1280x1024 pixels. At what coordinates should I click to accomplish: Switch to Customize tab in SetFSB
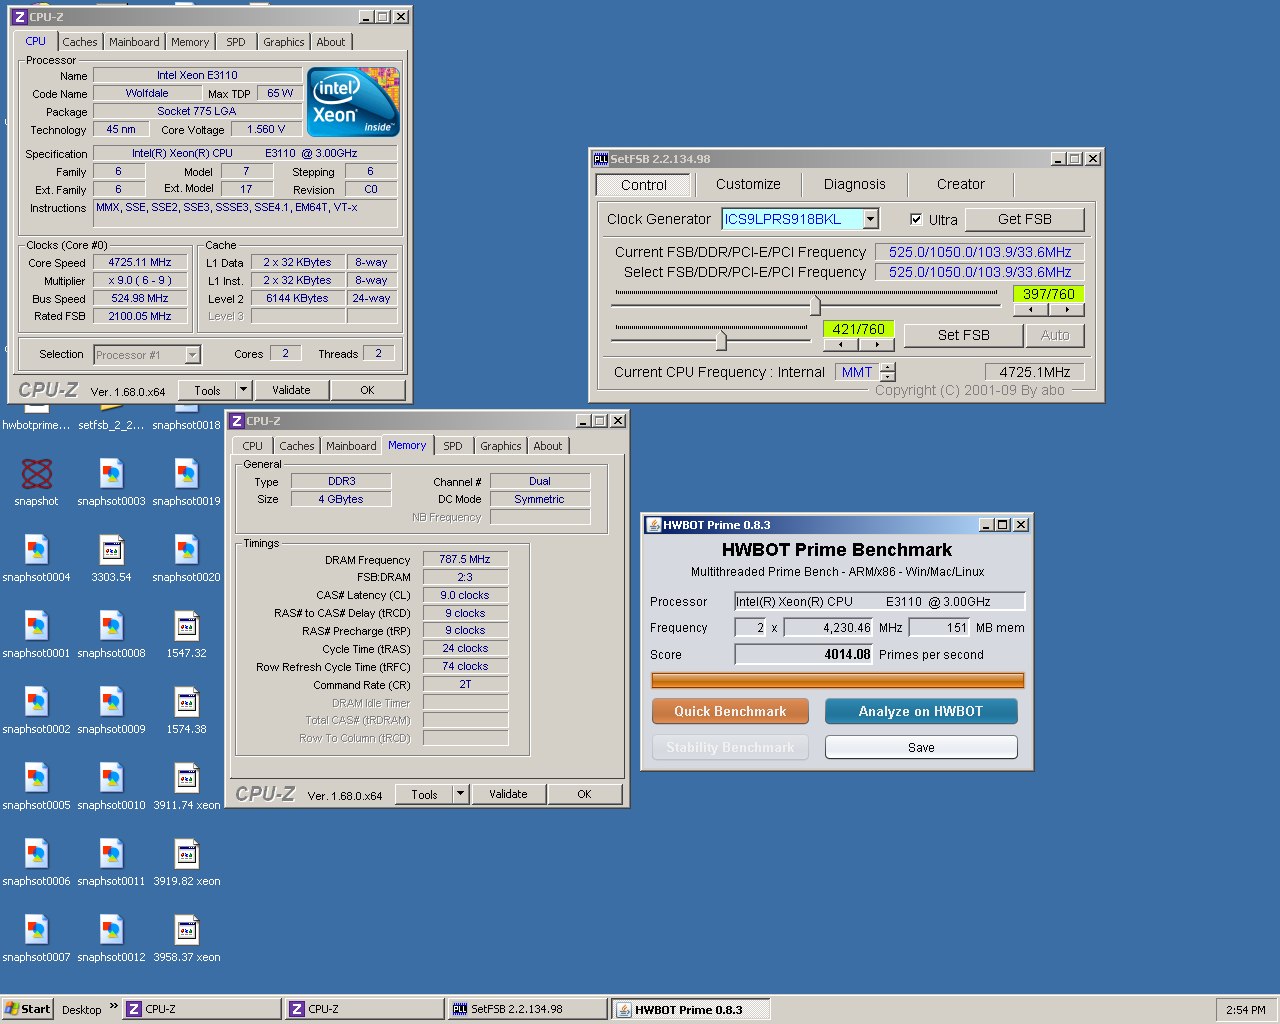[748, 184]
